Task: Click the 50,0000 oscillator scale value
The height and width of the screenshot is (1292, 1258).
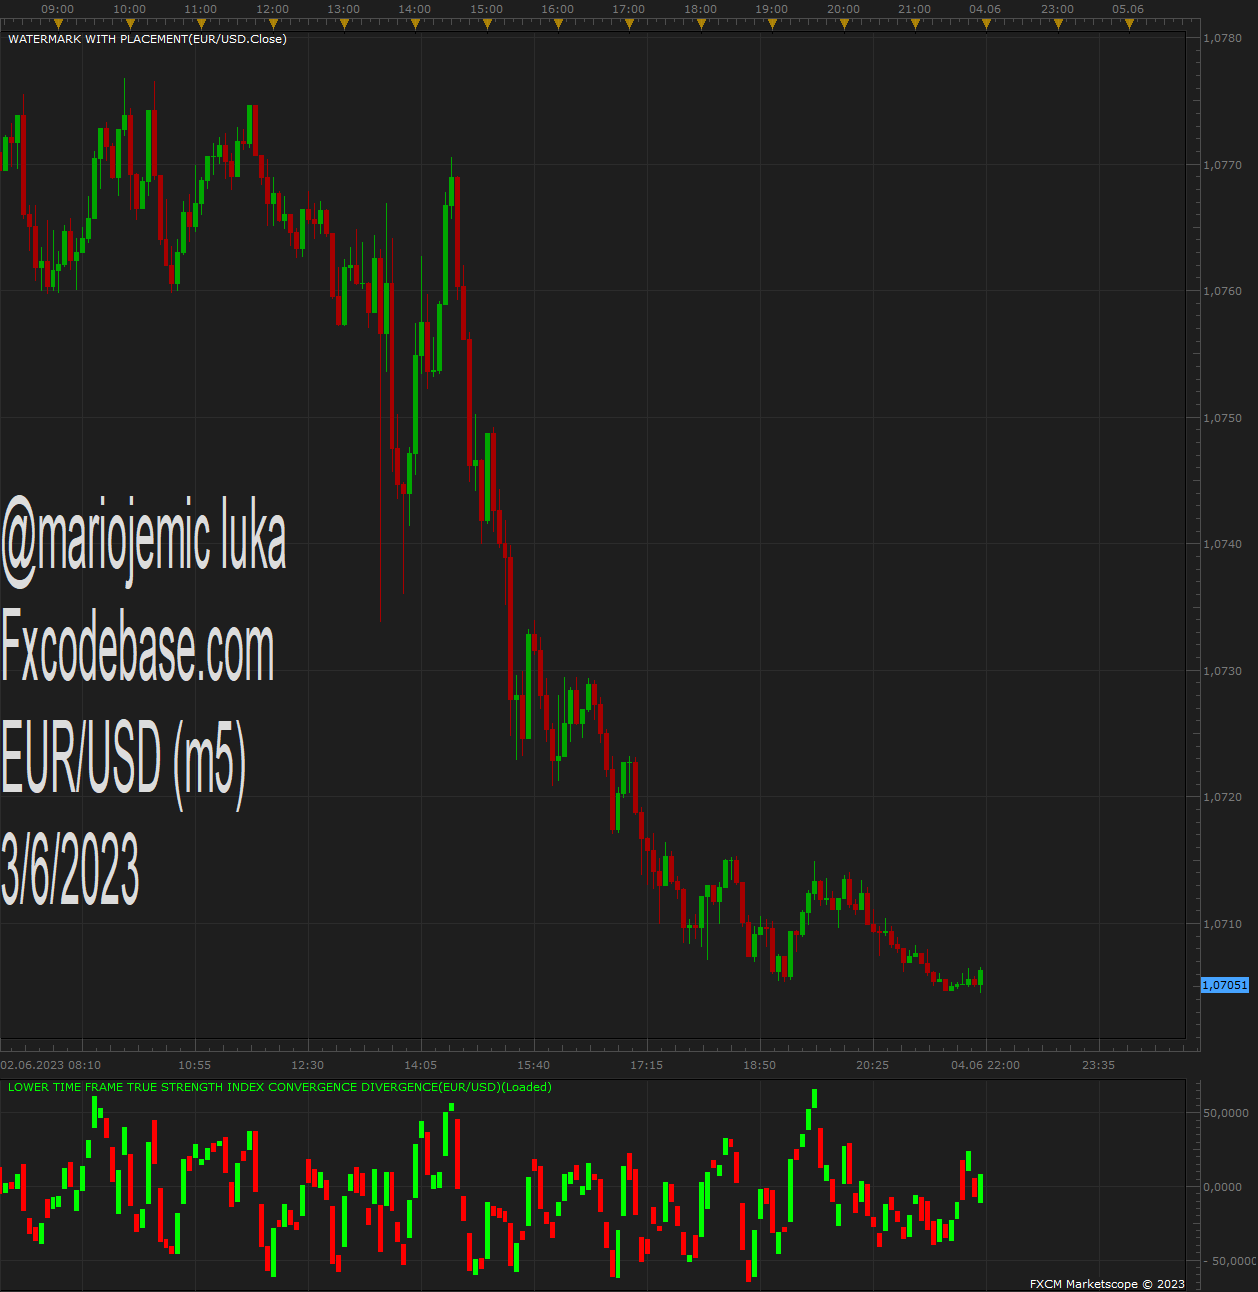Action: click(1226, 1113)
